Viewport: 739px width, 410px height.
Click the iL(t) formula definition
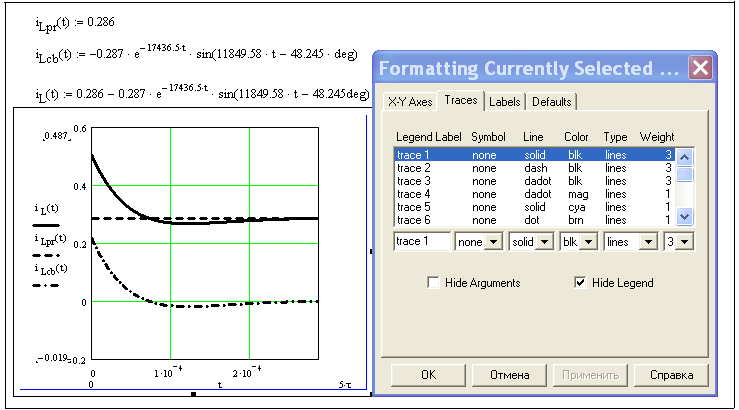[203, 92]
